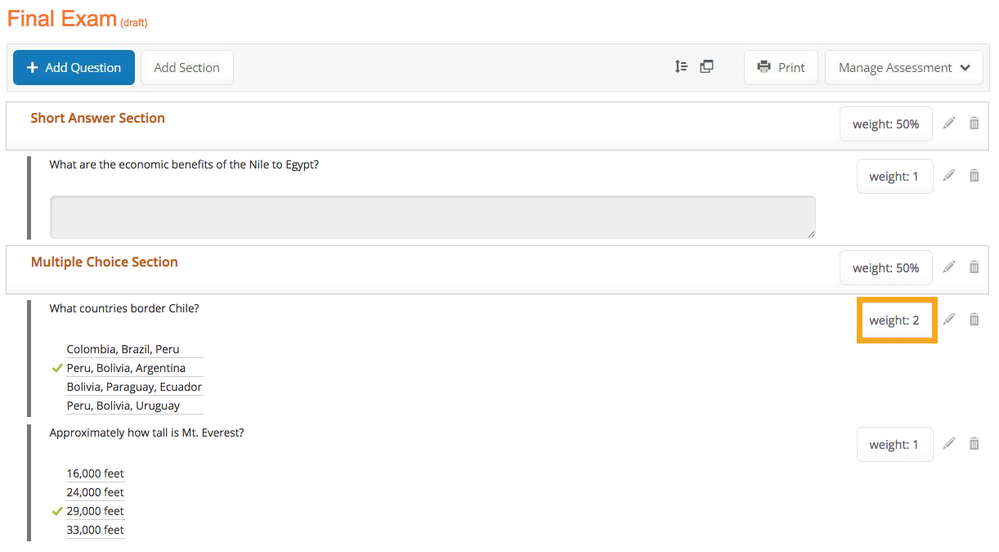999x552 pixels.
Task: Select answer Bolivia, Paraguay, Ecuador
Action: [x=134, y=387]
